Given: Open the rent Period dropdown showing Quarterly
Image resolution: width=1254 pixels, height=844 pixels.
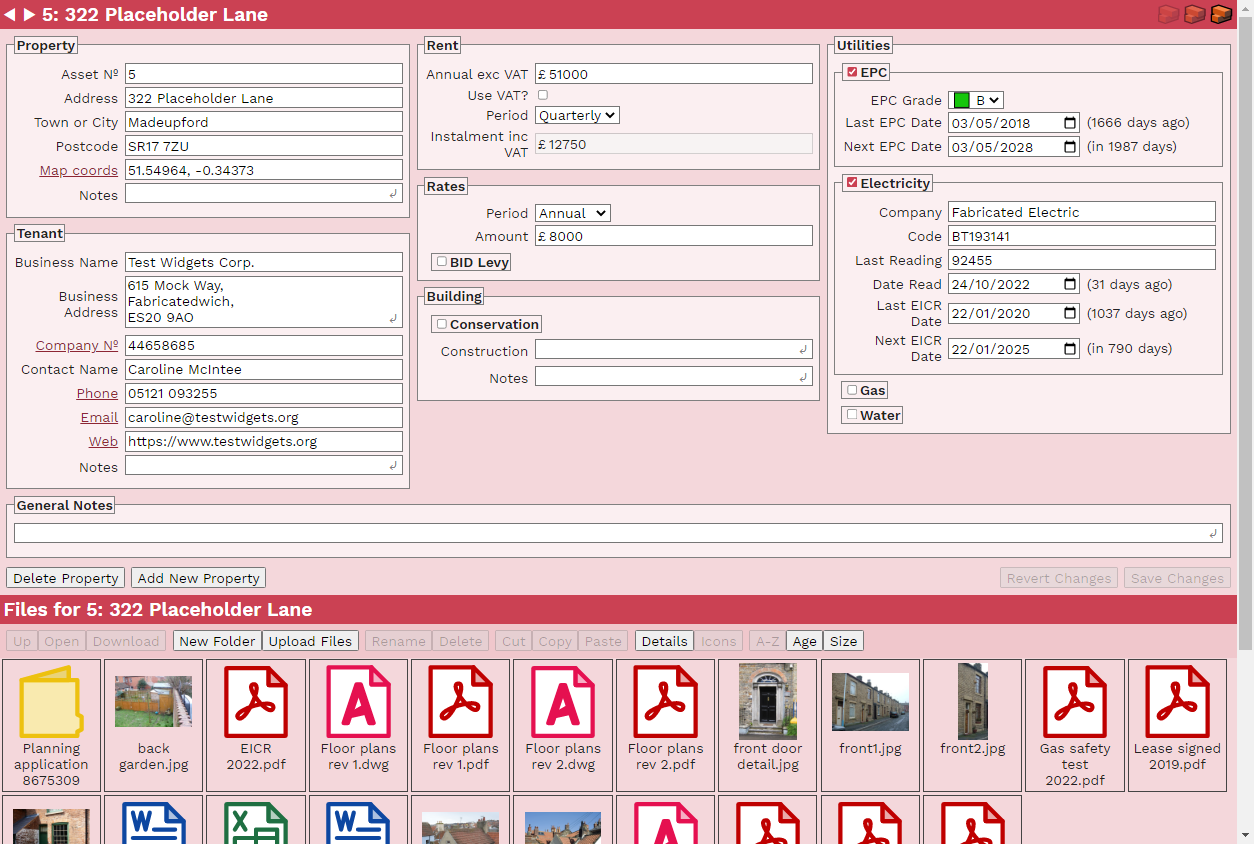Looking at the screenshot, I should (x=576, y=115).
